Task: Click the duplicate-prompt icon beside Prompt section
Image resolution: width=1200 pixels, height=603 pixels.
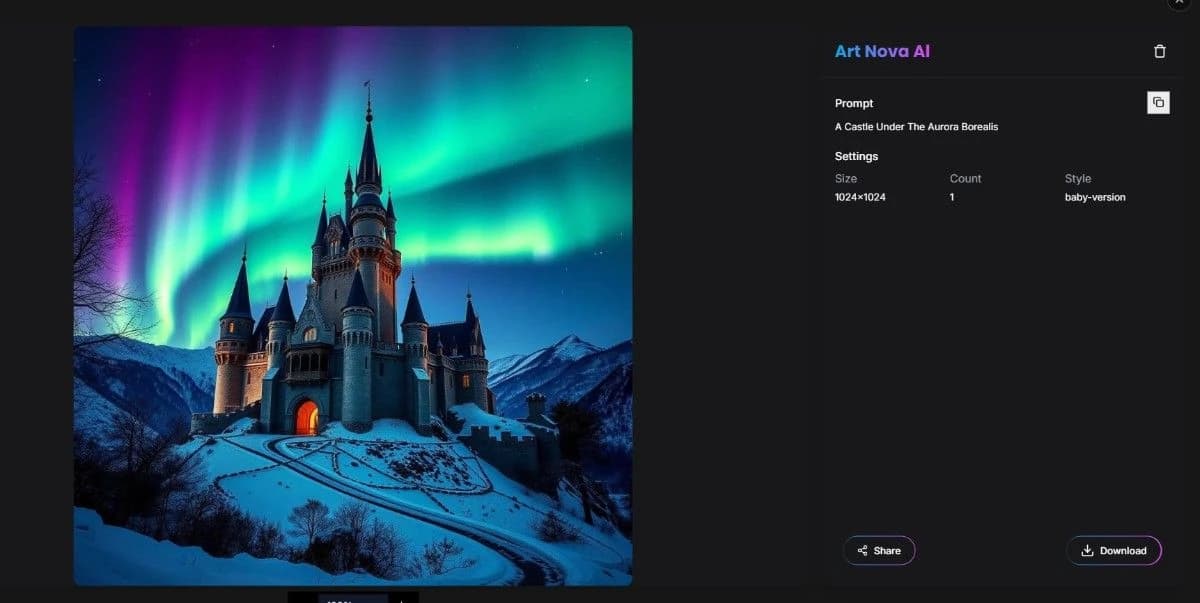Action: pyautogui.click(x=1157, y=101)
